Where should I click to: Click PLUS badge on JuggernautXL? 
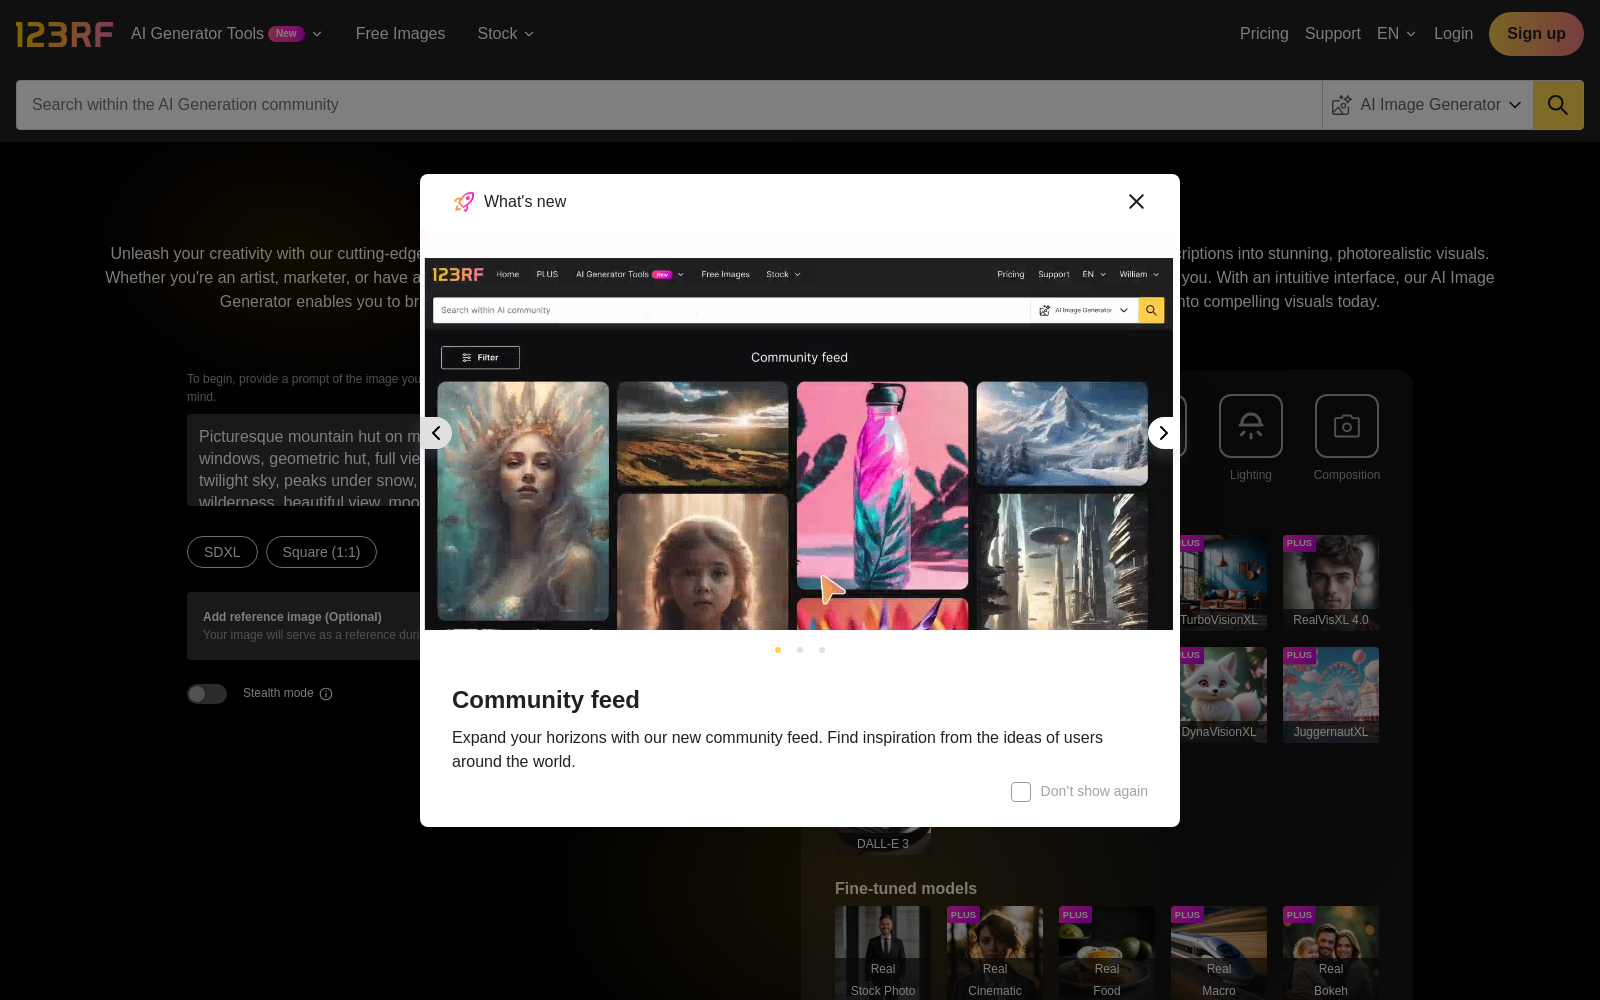click(1299, 655)
